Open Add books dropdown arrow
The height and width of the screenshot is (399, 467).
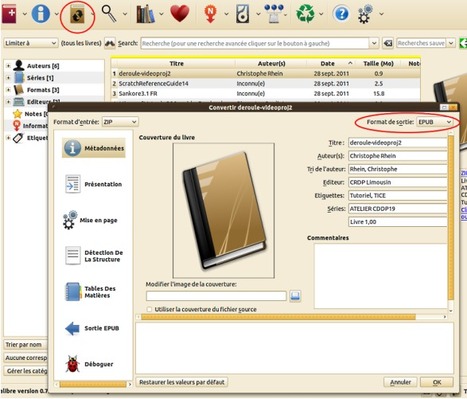tap(25, 14)
